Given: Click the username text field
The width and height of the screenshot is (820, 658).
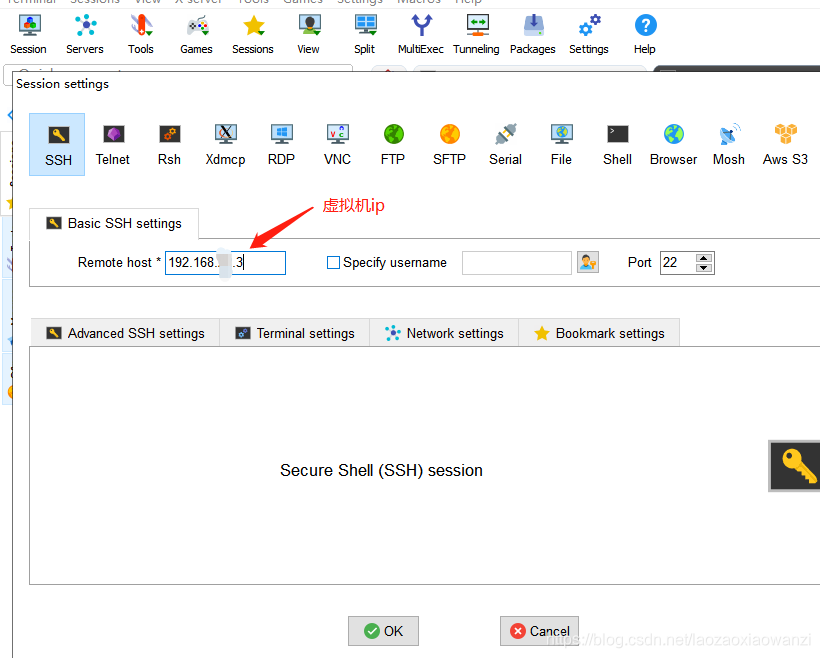Looking at the screenshot, I should (x=517, y=263).
